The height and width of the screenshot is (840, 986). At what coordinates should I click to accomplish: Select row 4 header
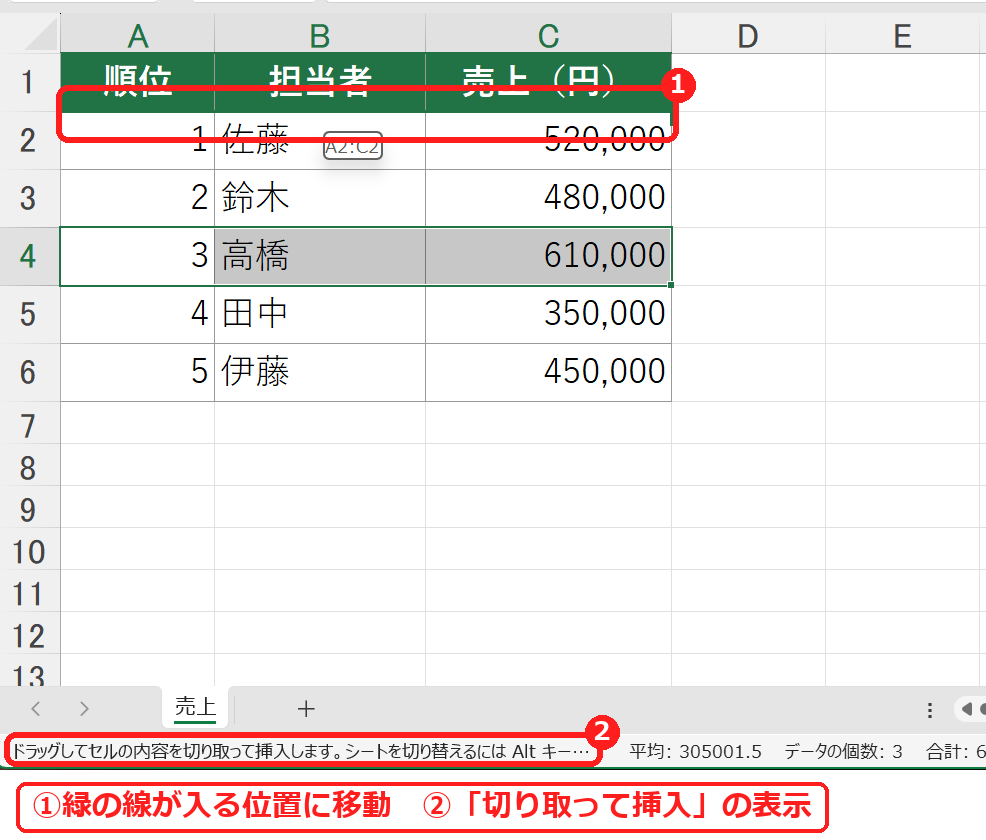29,257
